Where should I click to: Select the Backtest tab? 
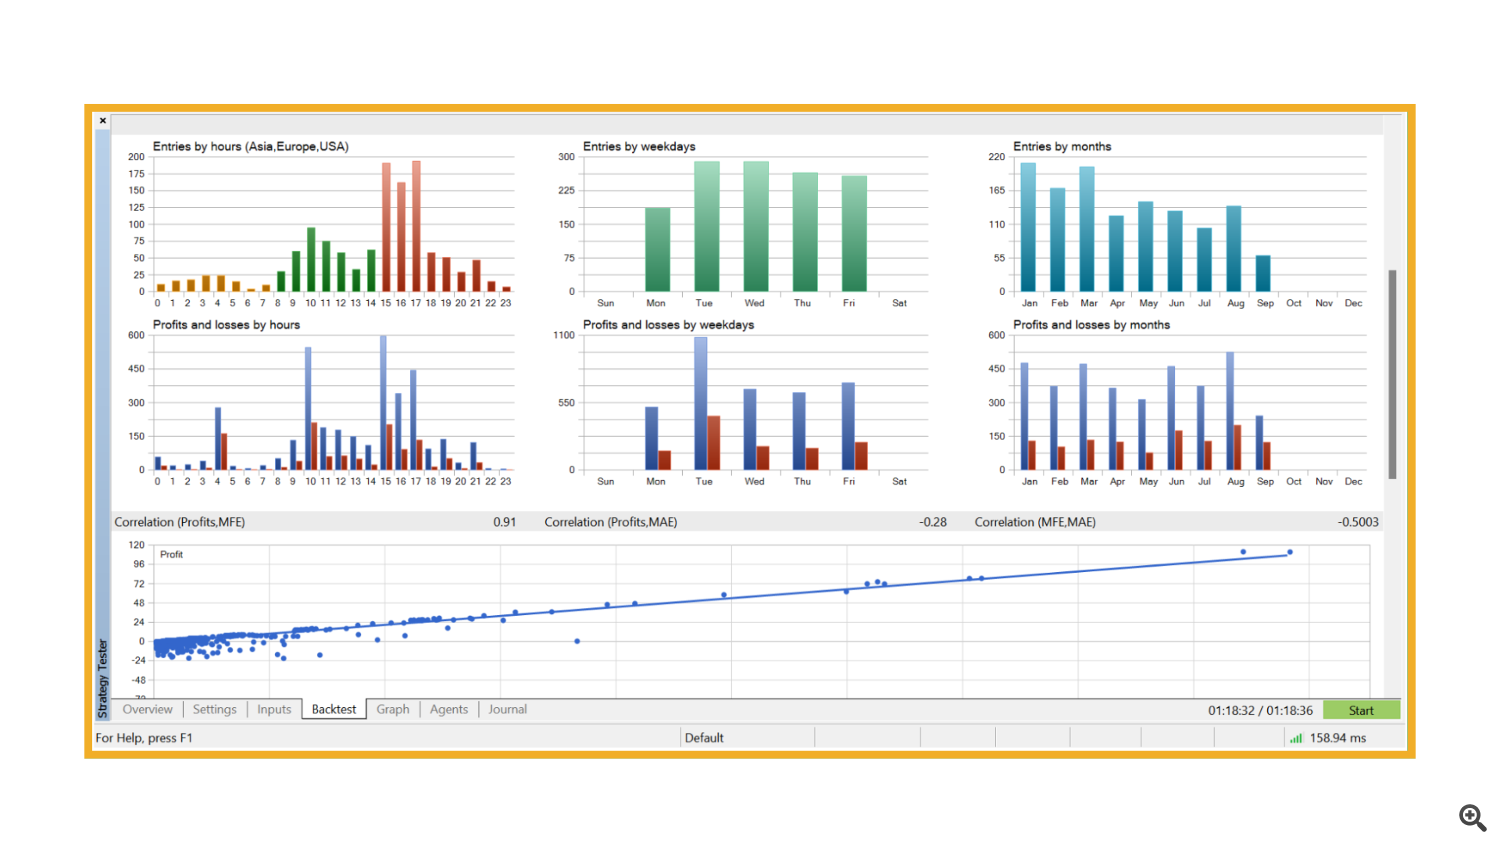[x=334, y=709]
